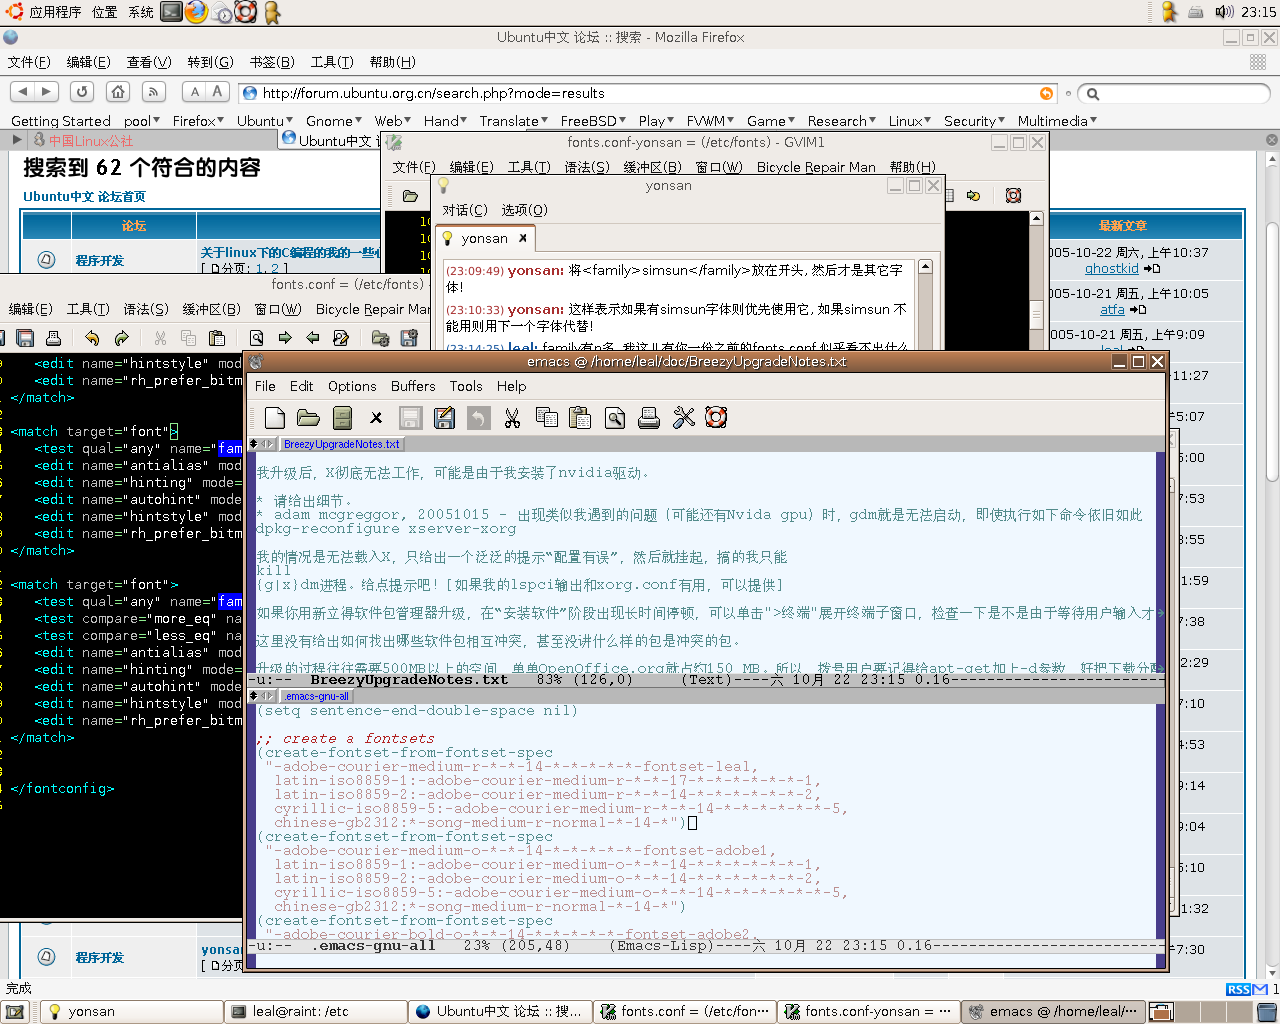Click the RSS indicator in Firefox status bar
Viewport: 1280px width, 1024px height.
(x=1239, y=989)
